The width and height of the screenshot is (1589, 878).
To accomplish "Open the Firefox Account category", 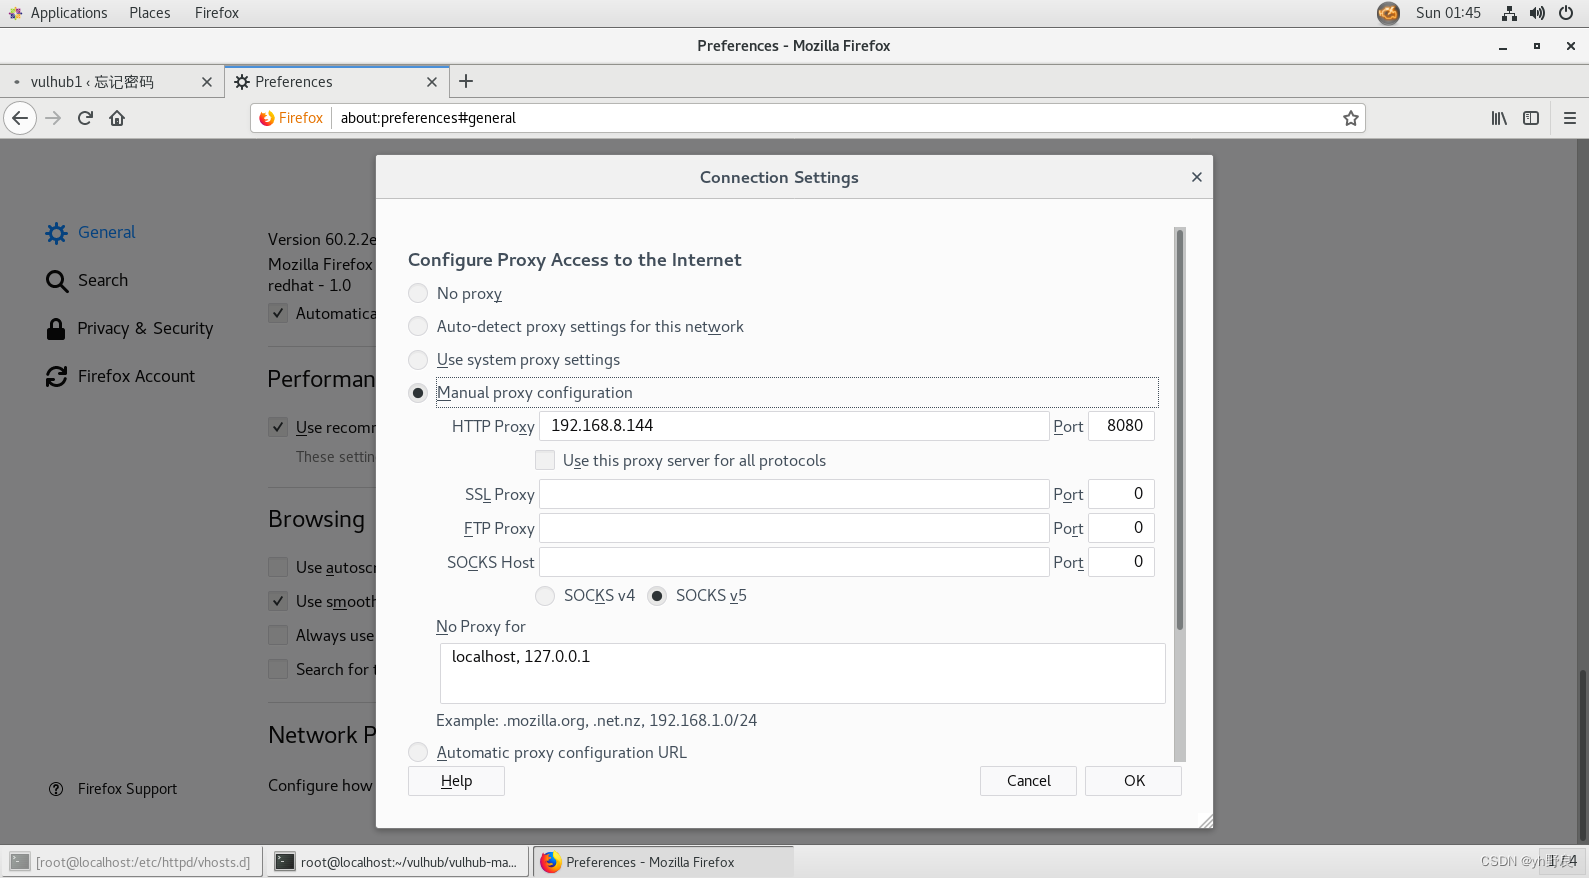I will [x=120, y=376].
